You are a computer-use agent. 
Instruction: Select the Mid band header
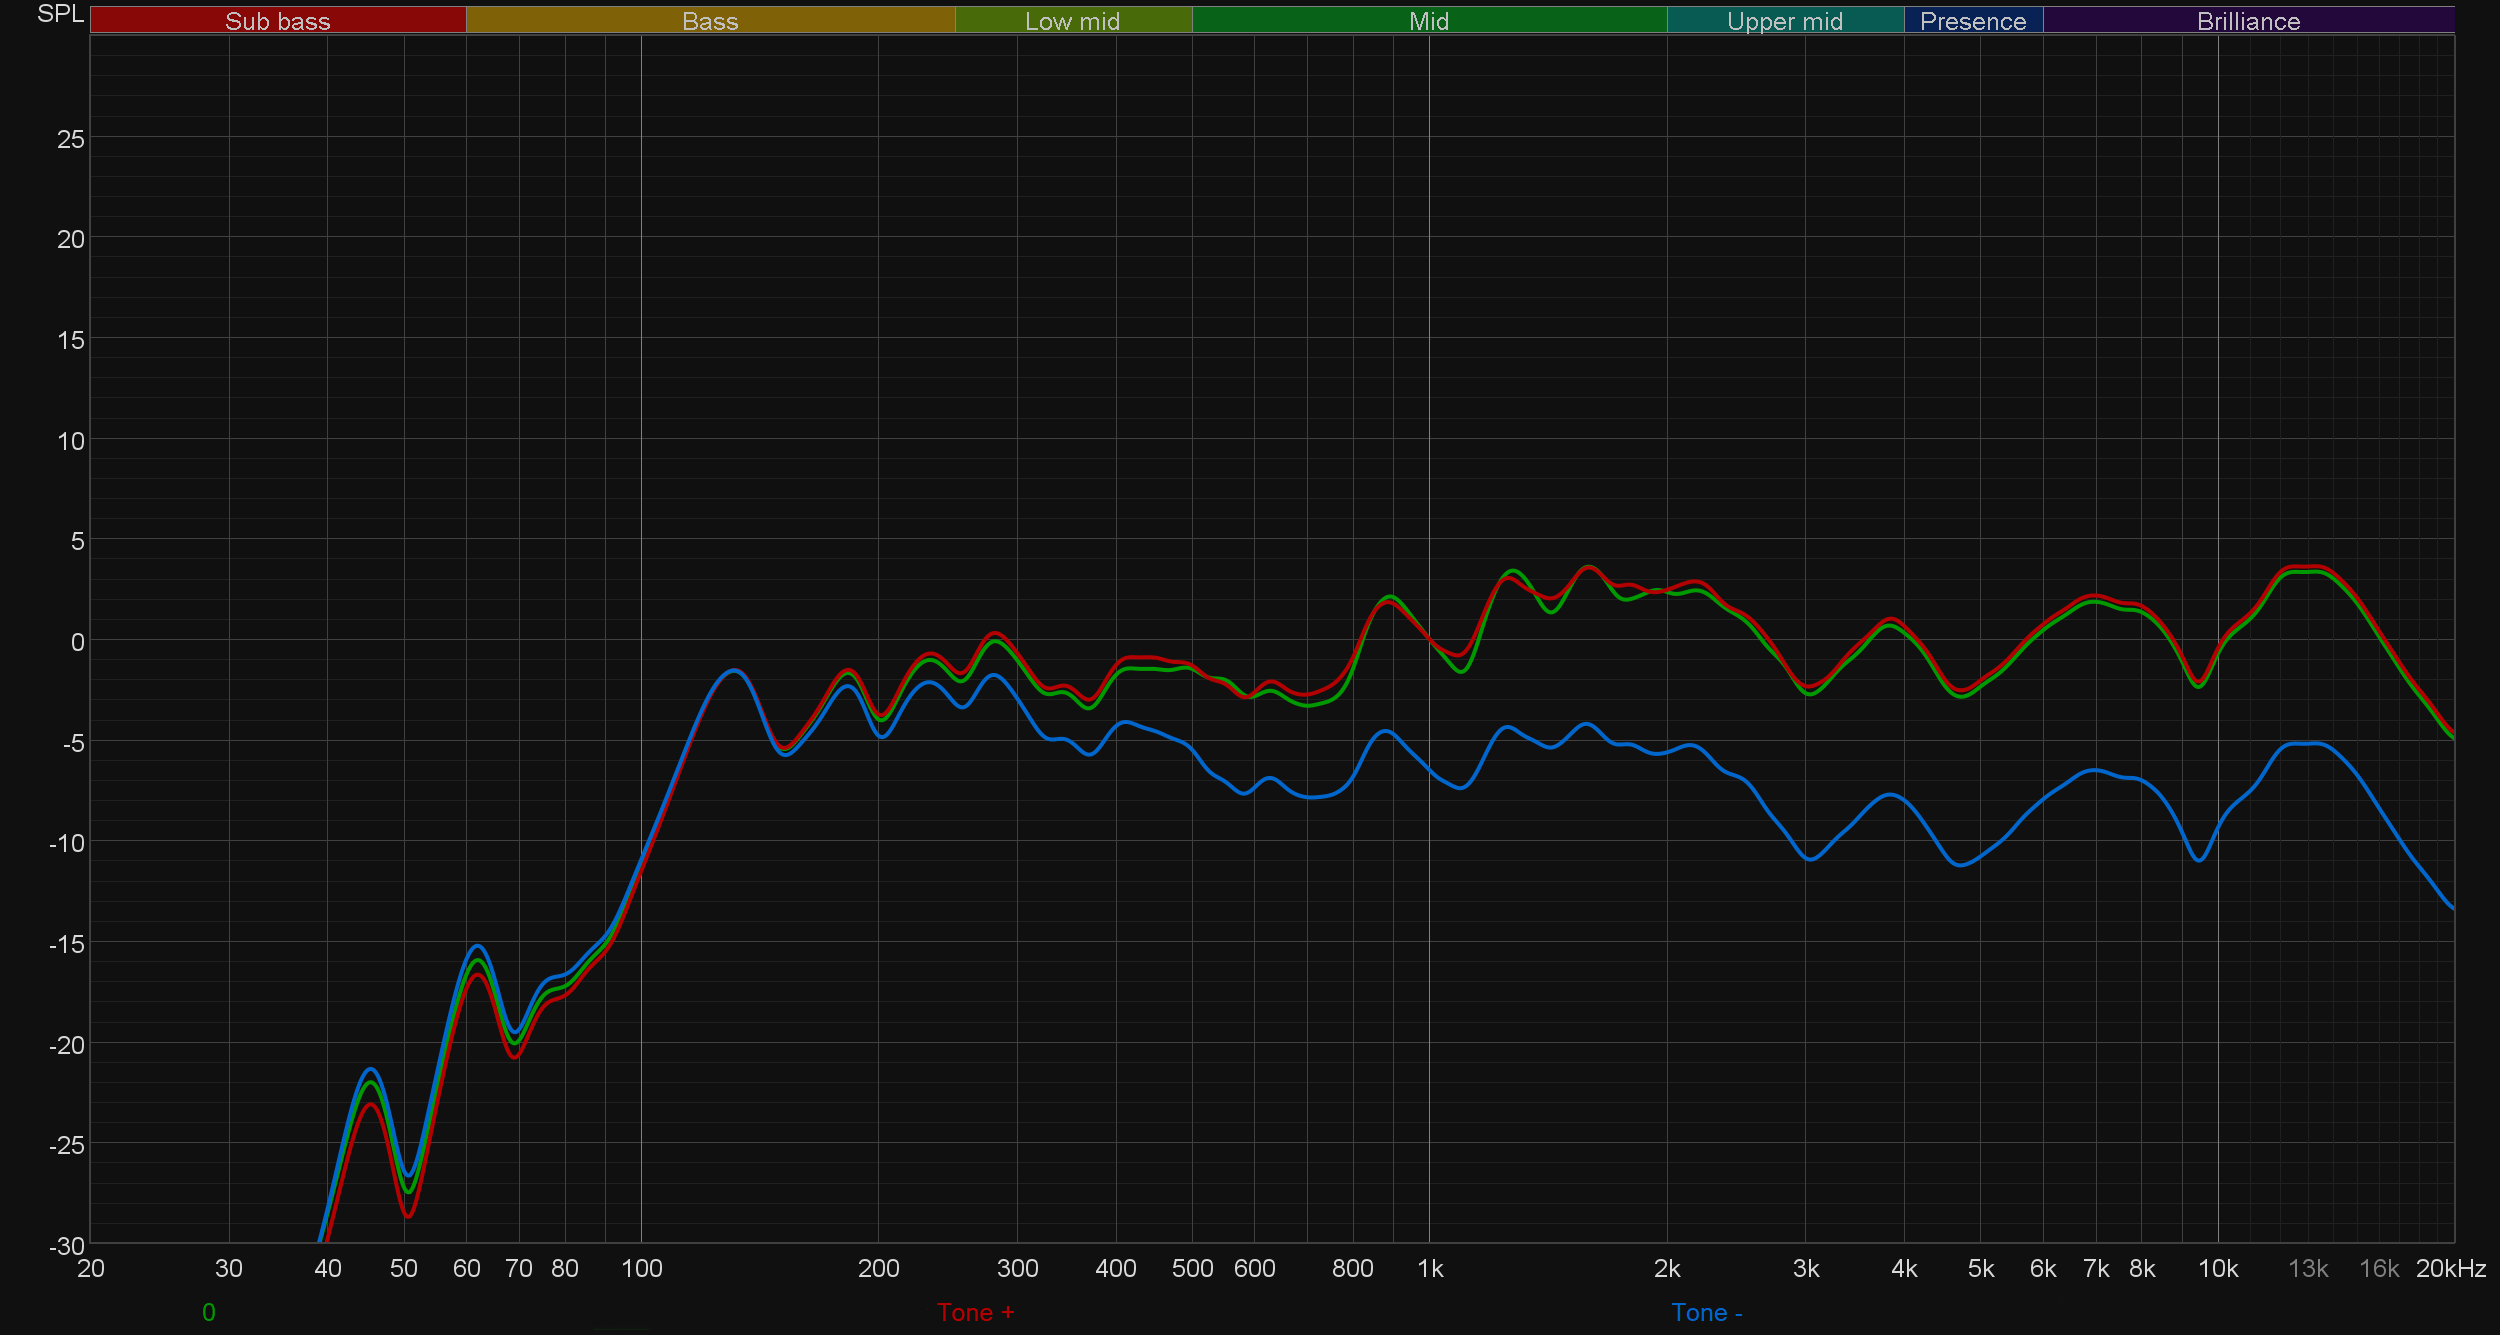(x=1428, y=21)
